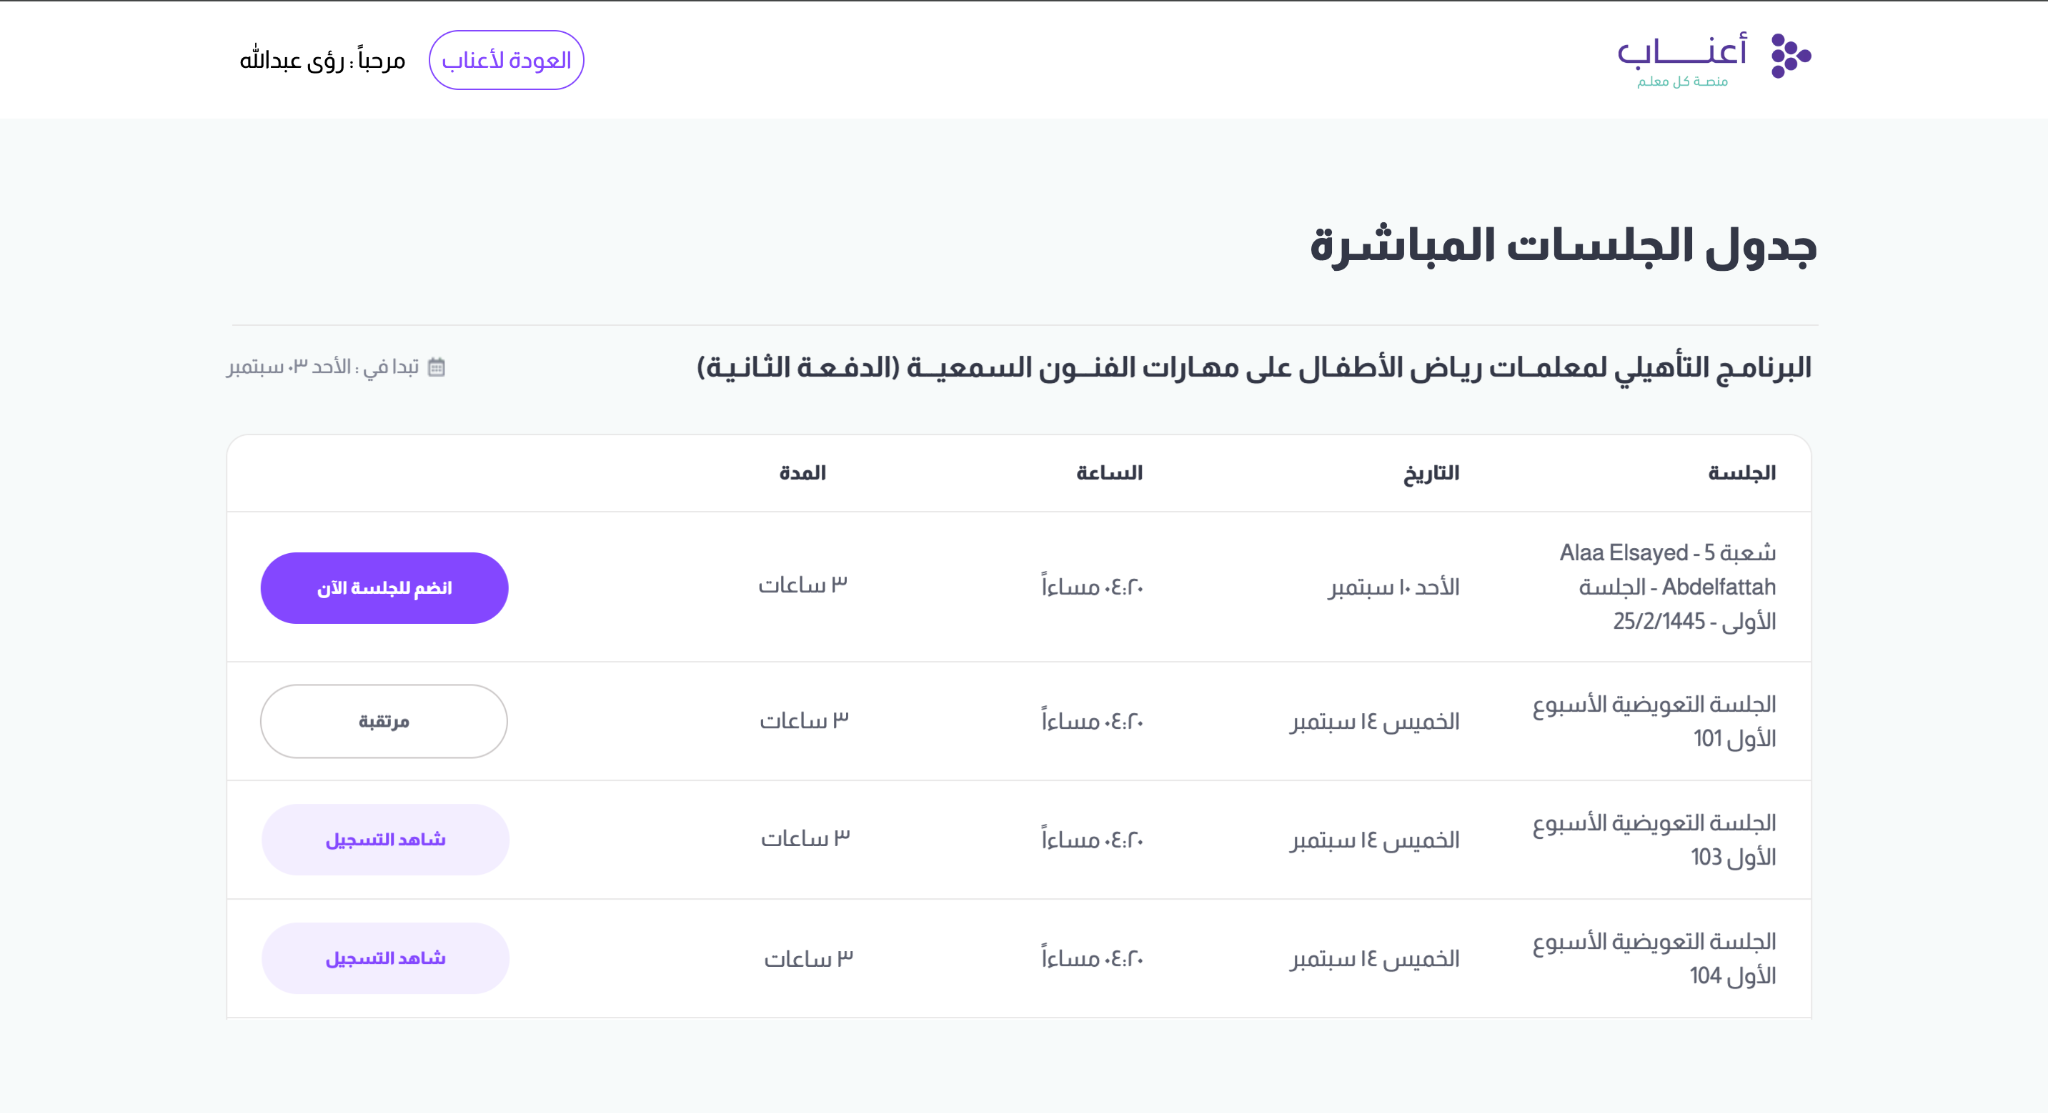The width and height of the screenshot is (2048, 1113).
Task: Click the user greeting رؤى عبدالله
Action: 322,61
